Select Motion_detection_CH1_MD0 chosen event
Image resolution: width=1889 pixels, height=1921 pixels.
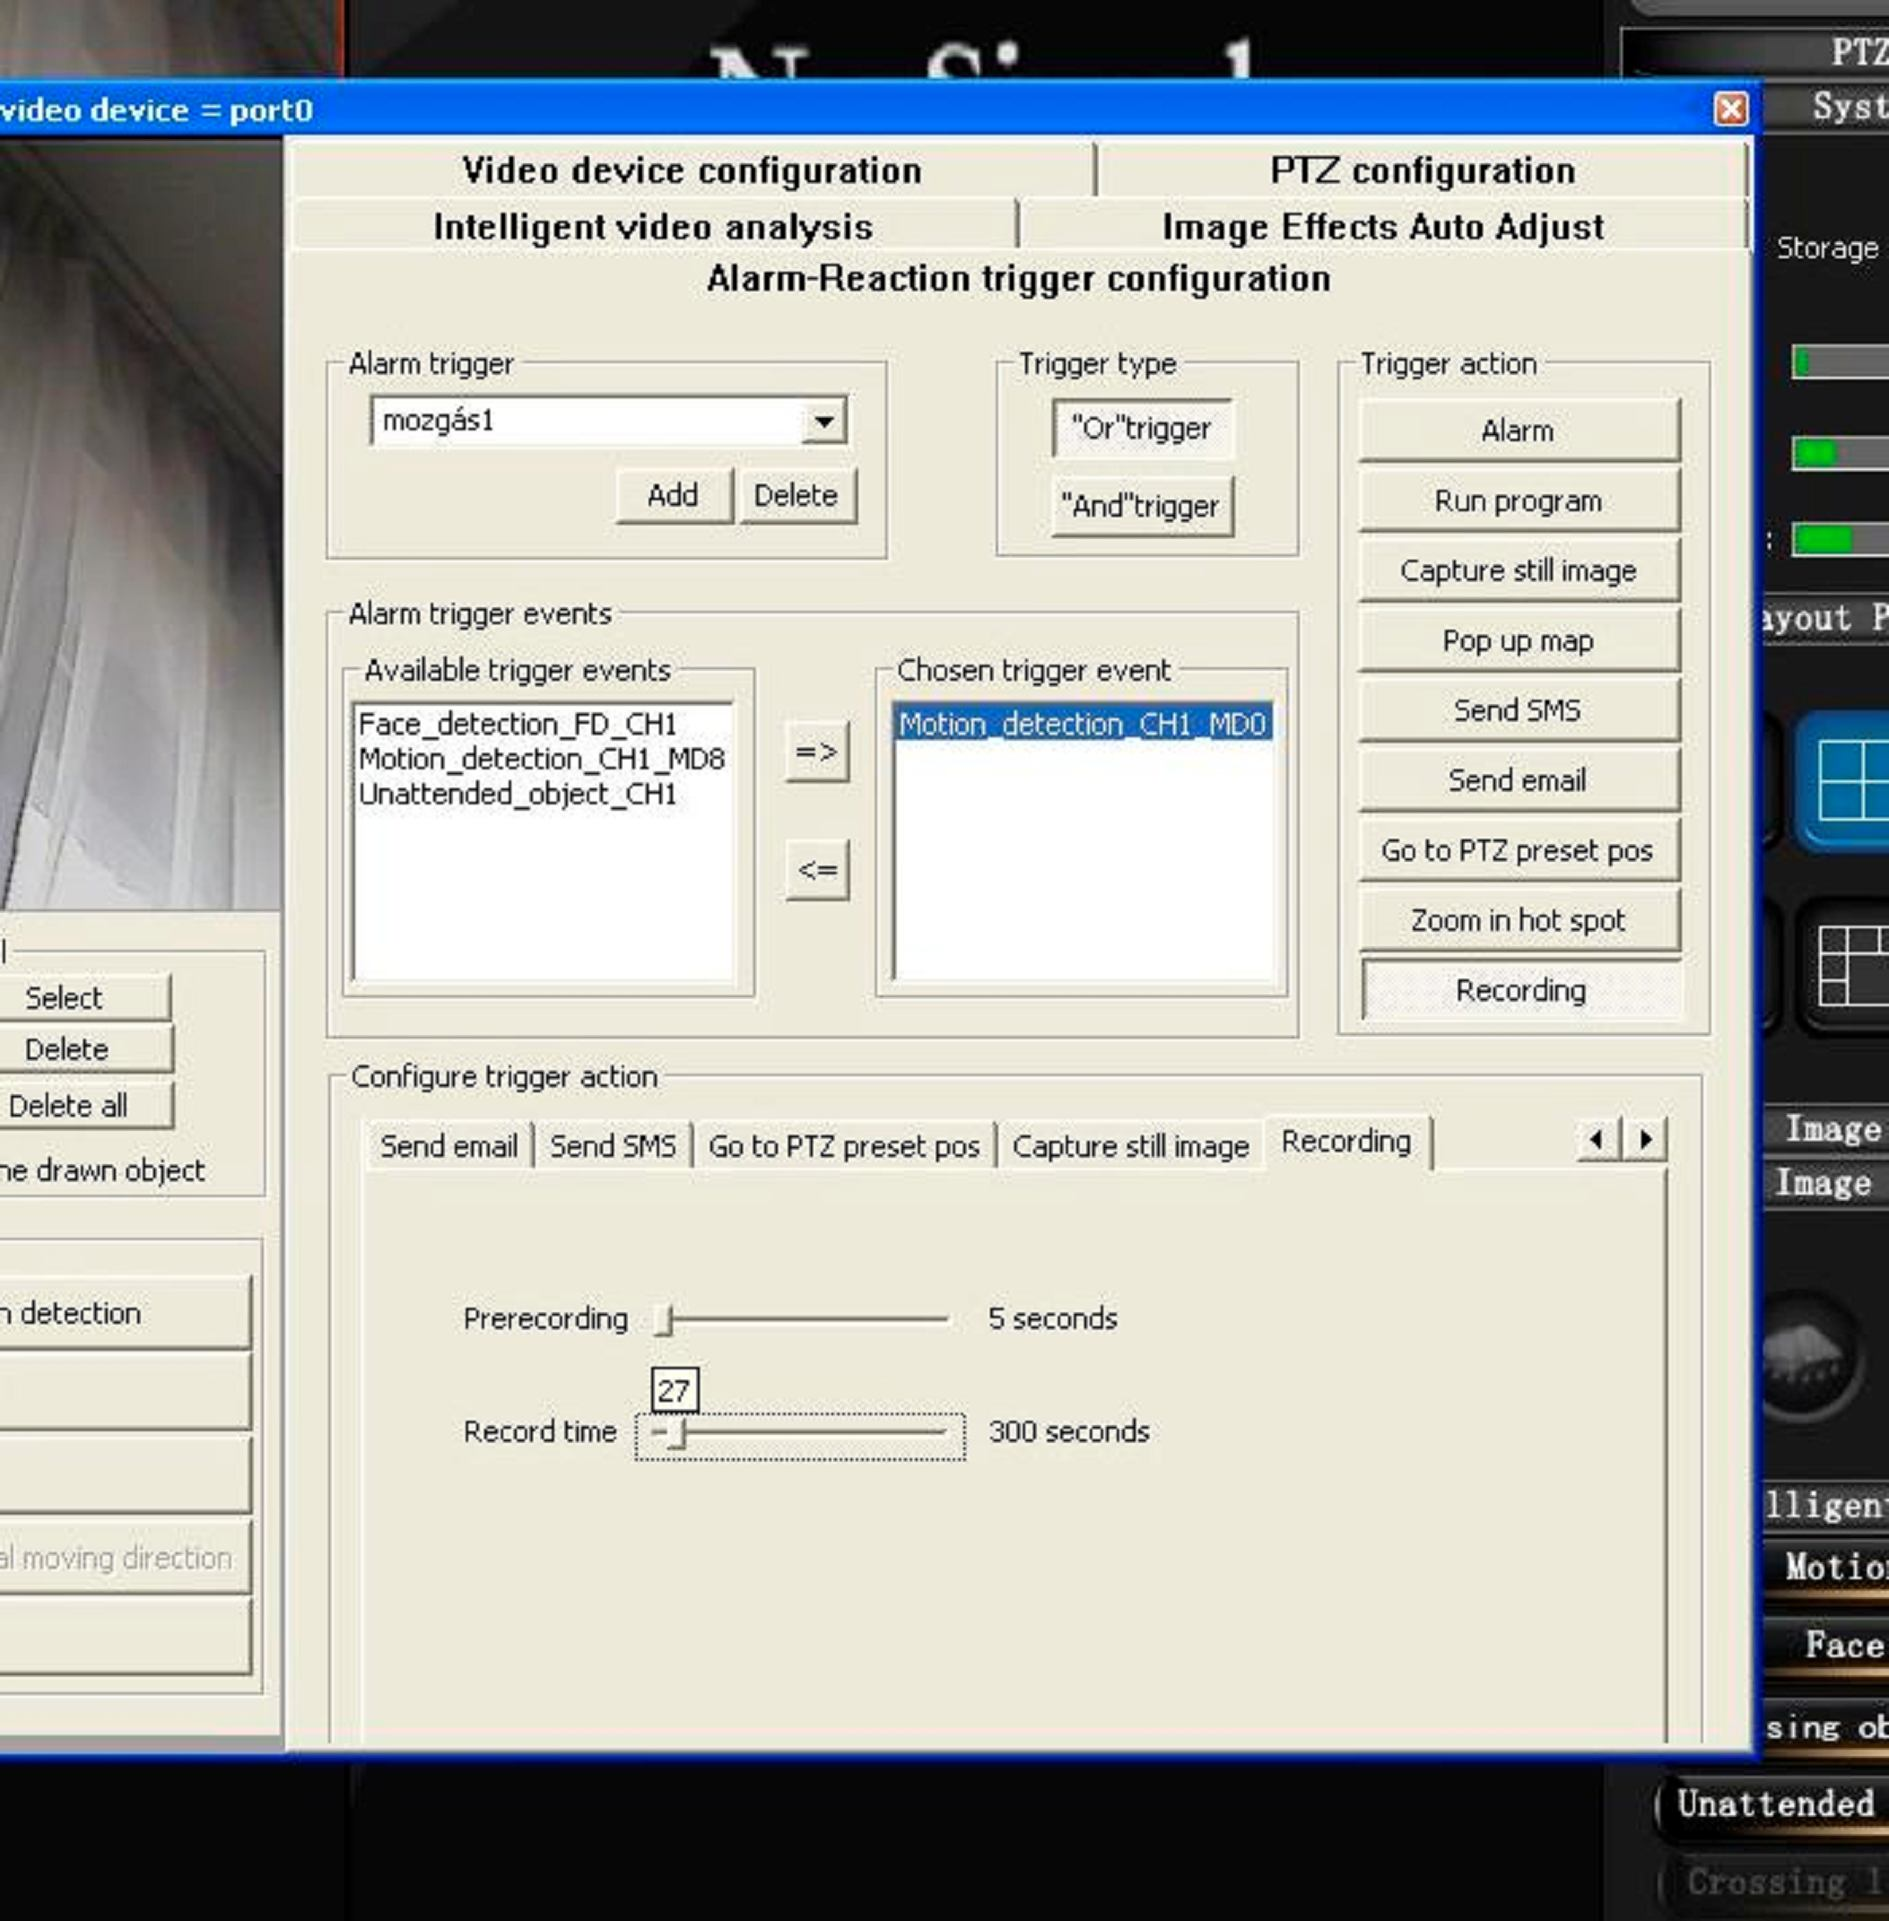[x=1082, y=724]
